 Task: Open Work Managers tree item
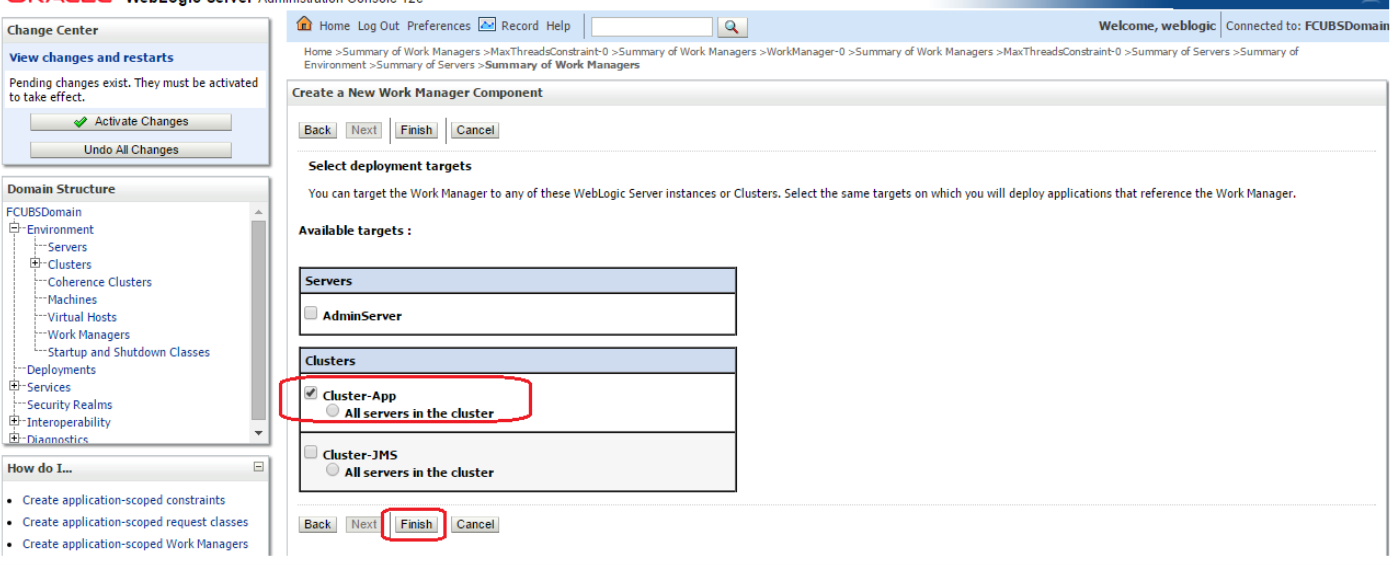89,335
